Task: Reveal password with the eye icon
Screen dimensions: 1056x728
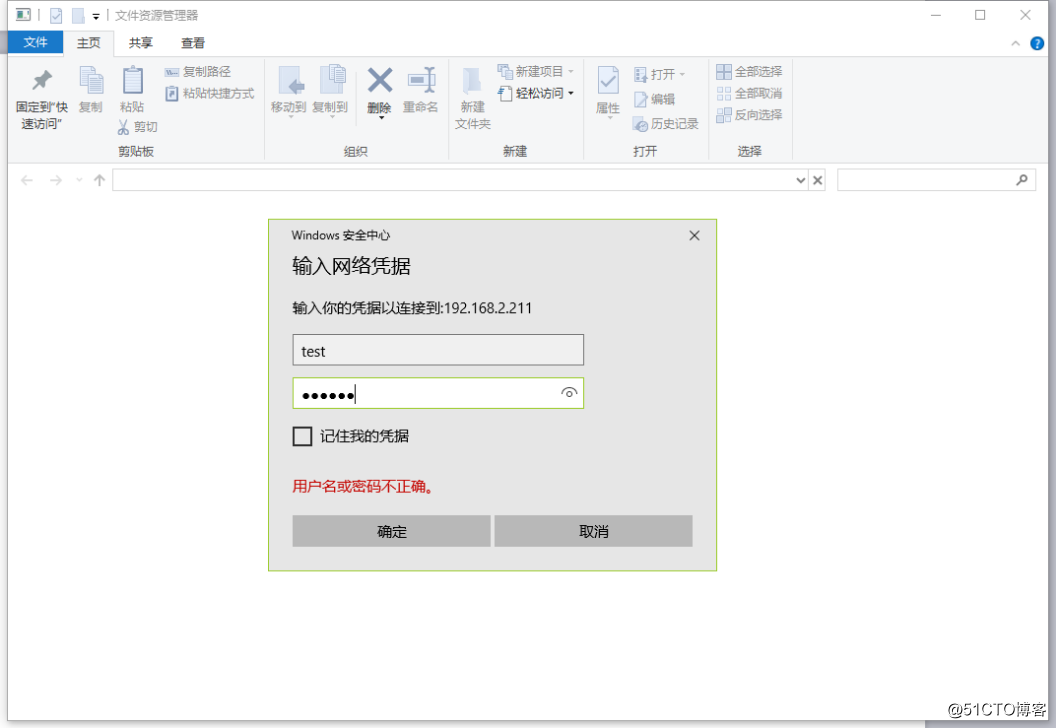Action: pos(569,393)
